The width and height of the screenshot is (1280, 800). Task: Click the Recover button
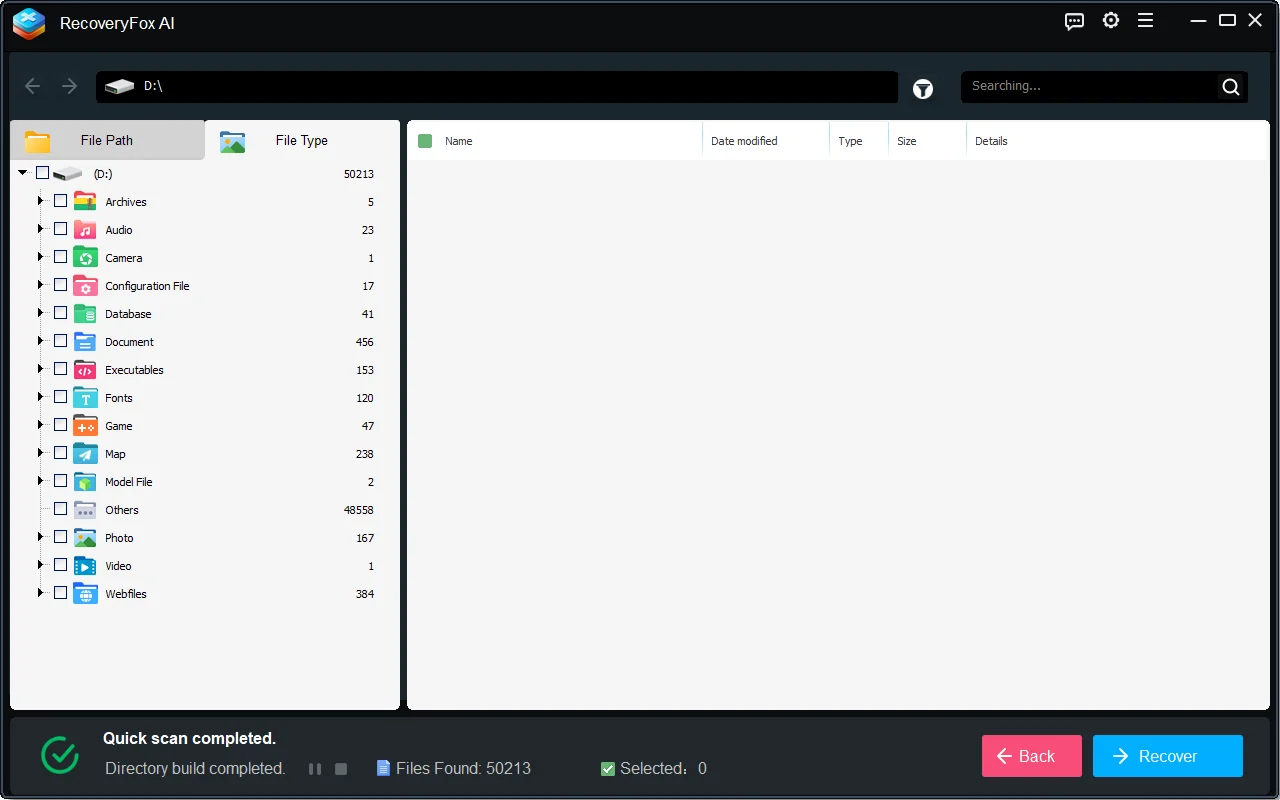pos(1167,756)
